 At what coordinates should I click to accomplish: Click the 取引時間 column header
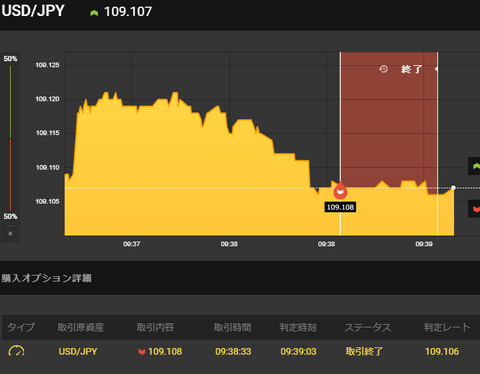pos(232,327)
